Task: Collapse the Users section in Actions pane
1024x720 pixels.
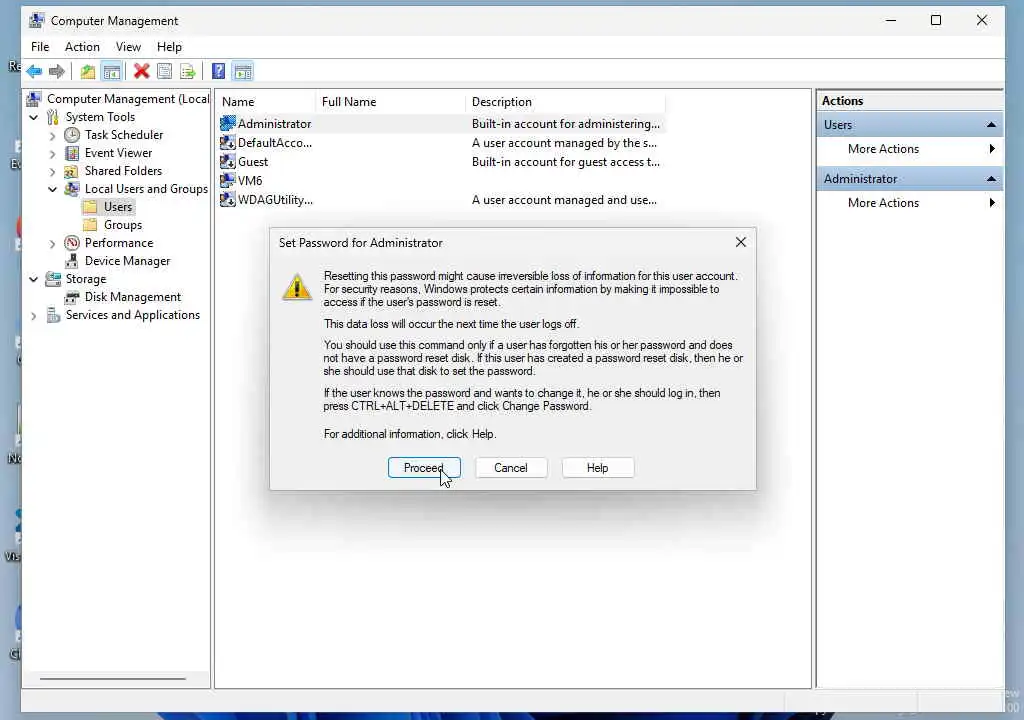Action: (x=991, y=125)
